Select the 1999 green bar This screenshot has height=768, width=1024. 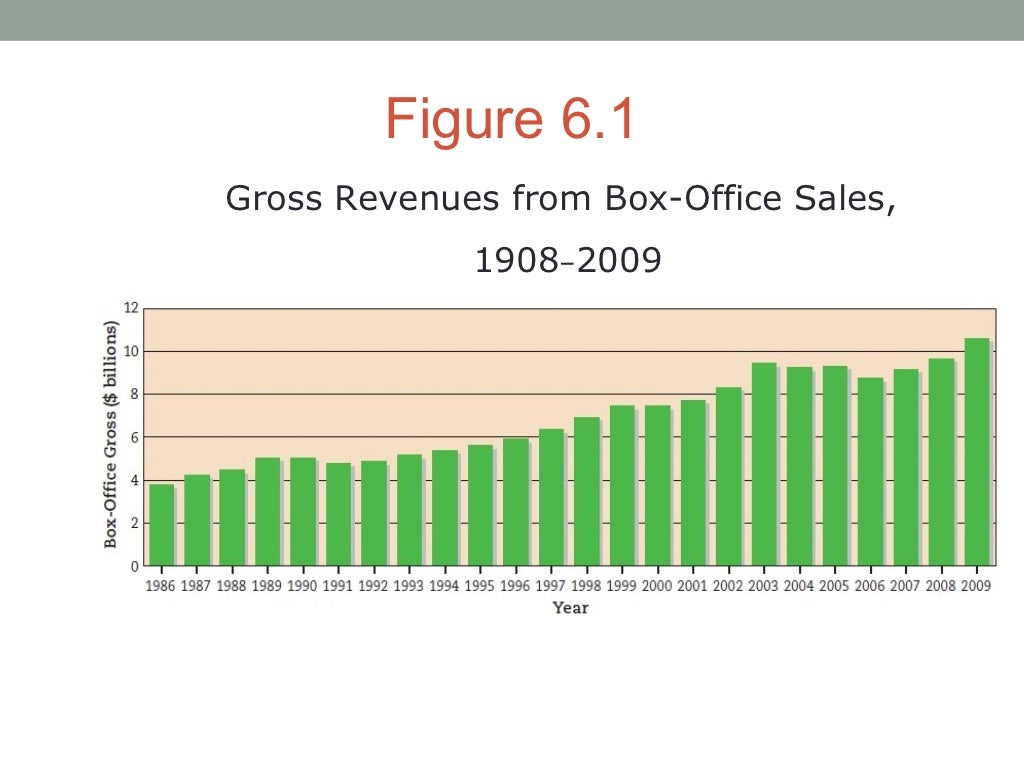pyautogui.click(x=622, y=485)
